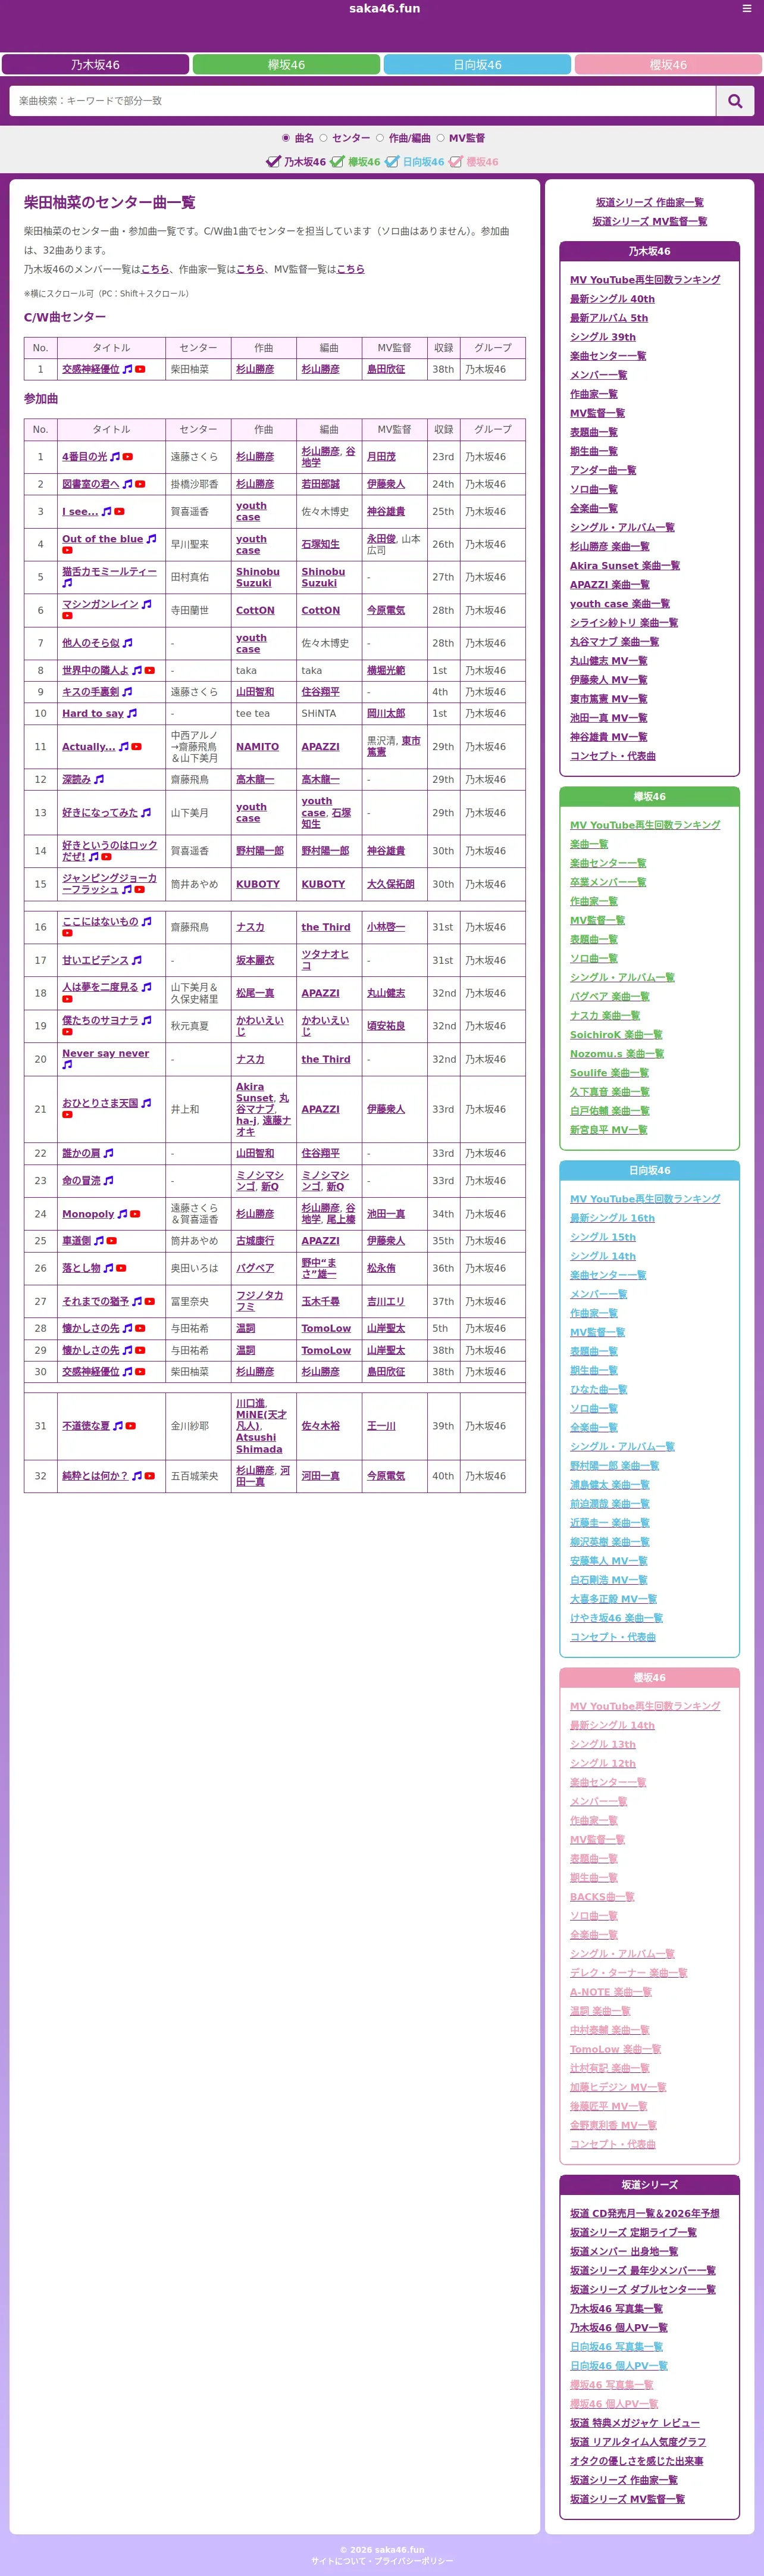Open composer link NAMITO
This screenshot has height=2576, width=764.
pos(257,747)
